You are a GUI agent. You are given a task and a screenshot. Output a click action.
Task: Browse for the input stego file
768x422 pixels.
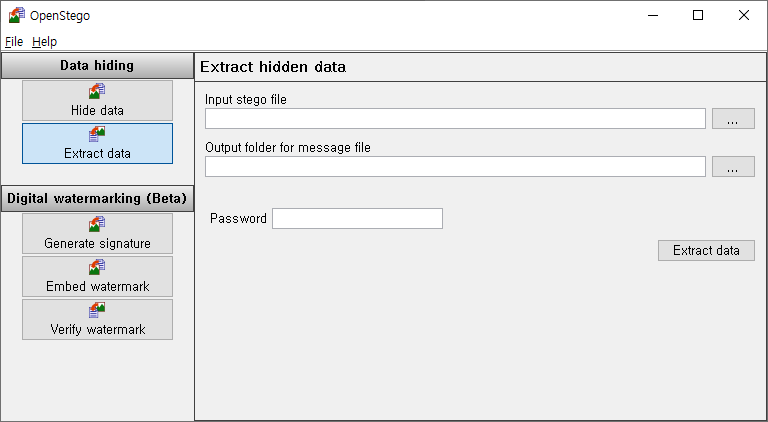[x=733, y=119]
